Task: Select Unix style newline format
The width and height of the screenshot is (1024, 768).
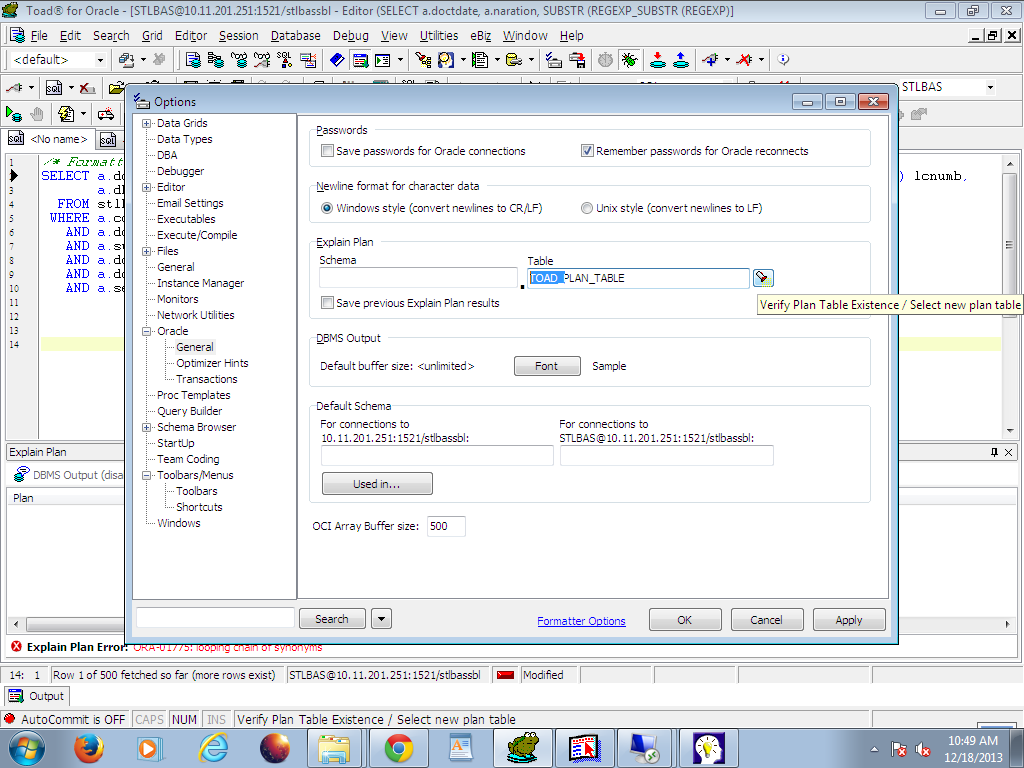Action: 586,208
